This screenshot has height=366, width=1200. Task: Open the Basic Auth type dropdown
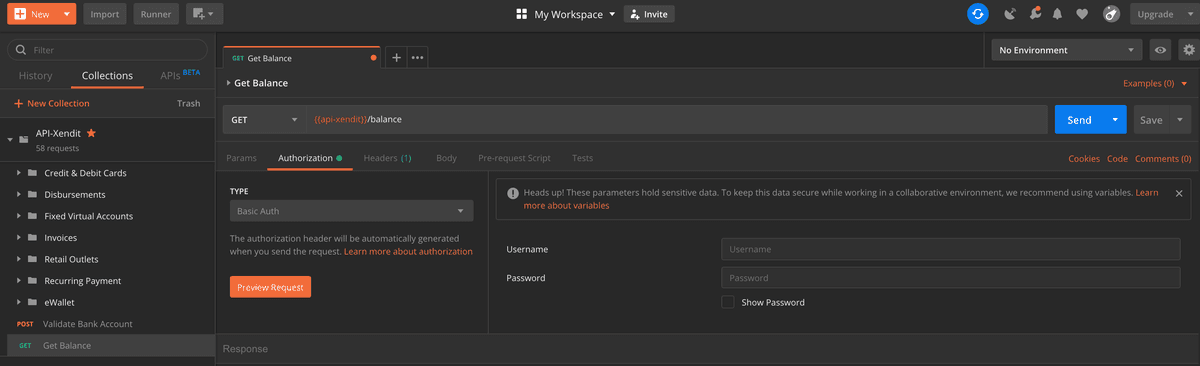(352, 211)
